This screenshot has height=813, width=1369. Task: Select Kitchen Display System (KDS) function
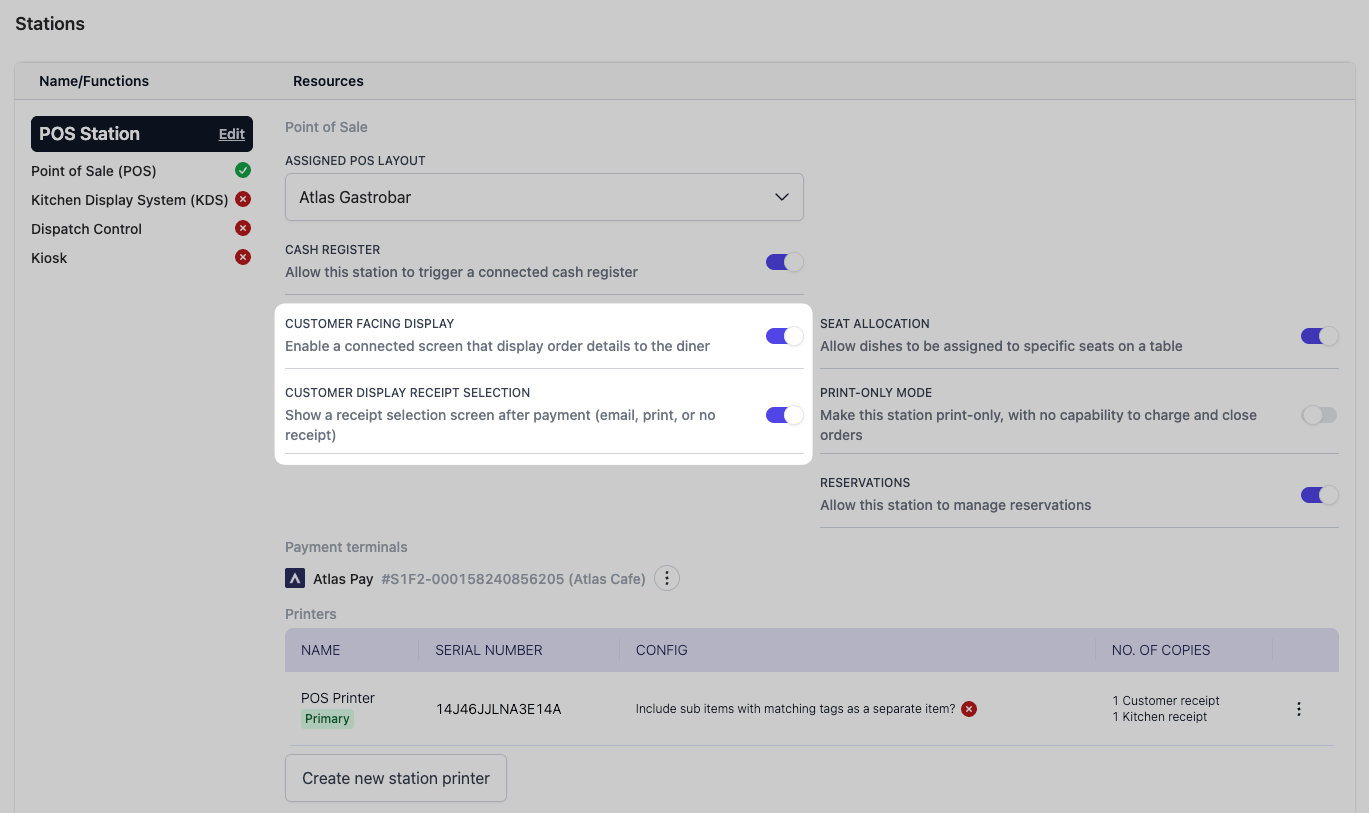130,200
